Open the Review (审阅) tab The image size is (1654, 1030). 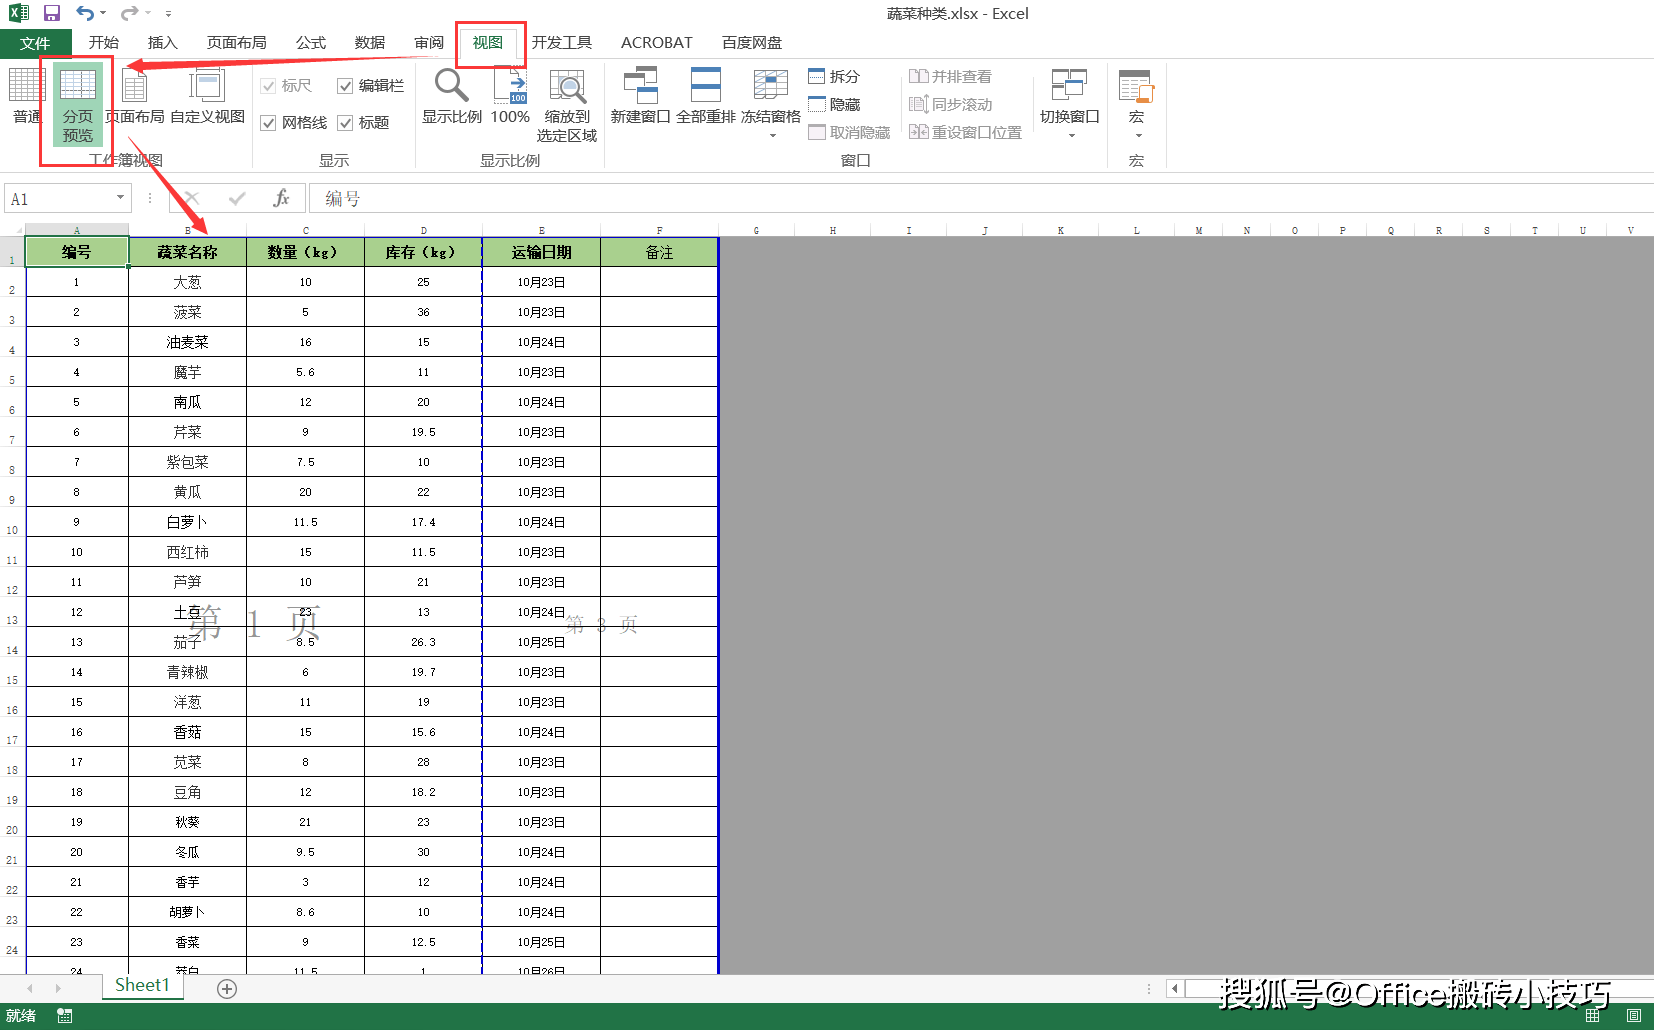tap(429, 43)
